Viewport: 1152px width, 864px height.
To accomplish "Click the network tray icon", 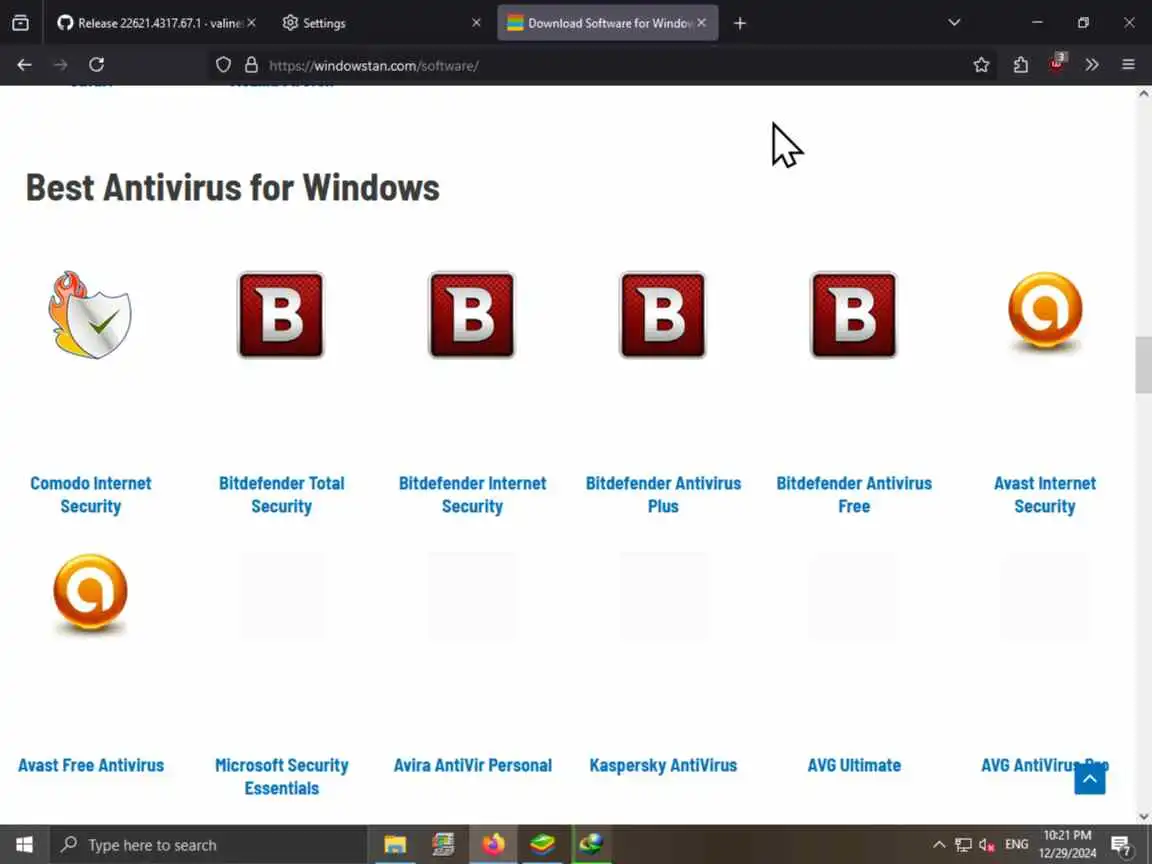I will [963, 845].
